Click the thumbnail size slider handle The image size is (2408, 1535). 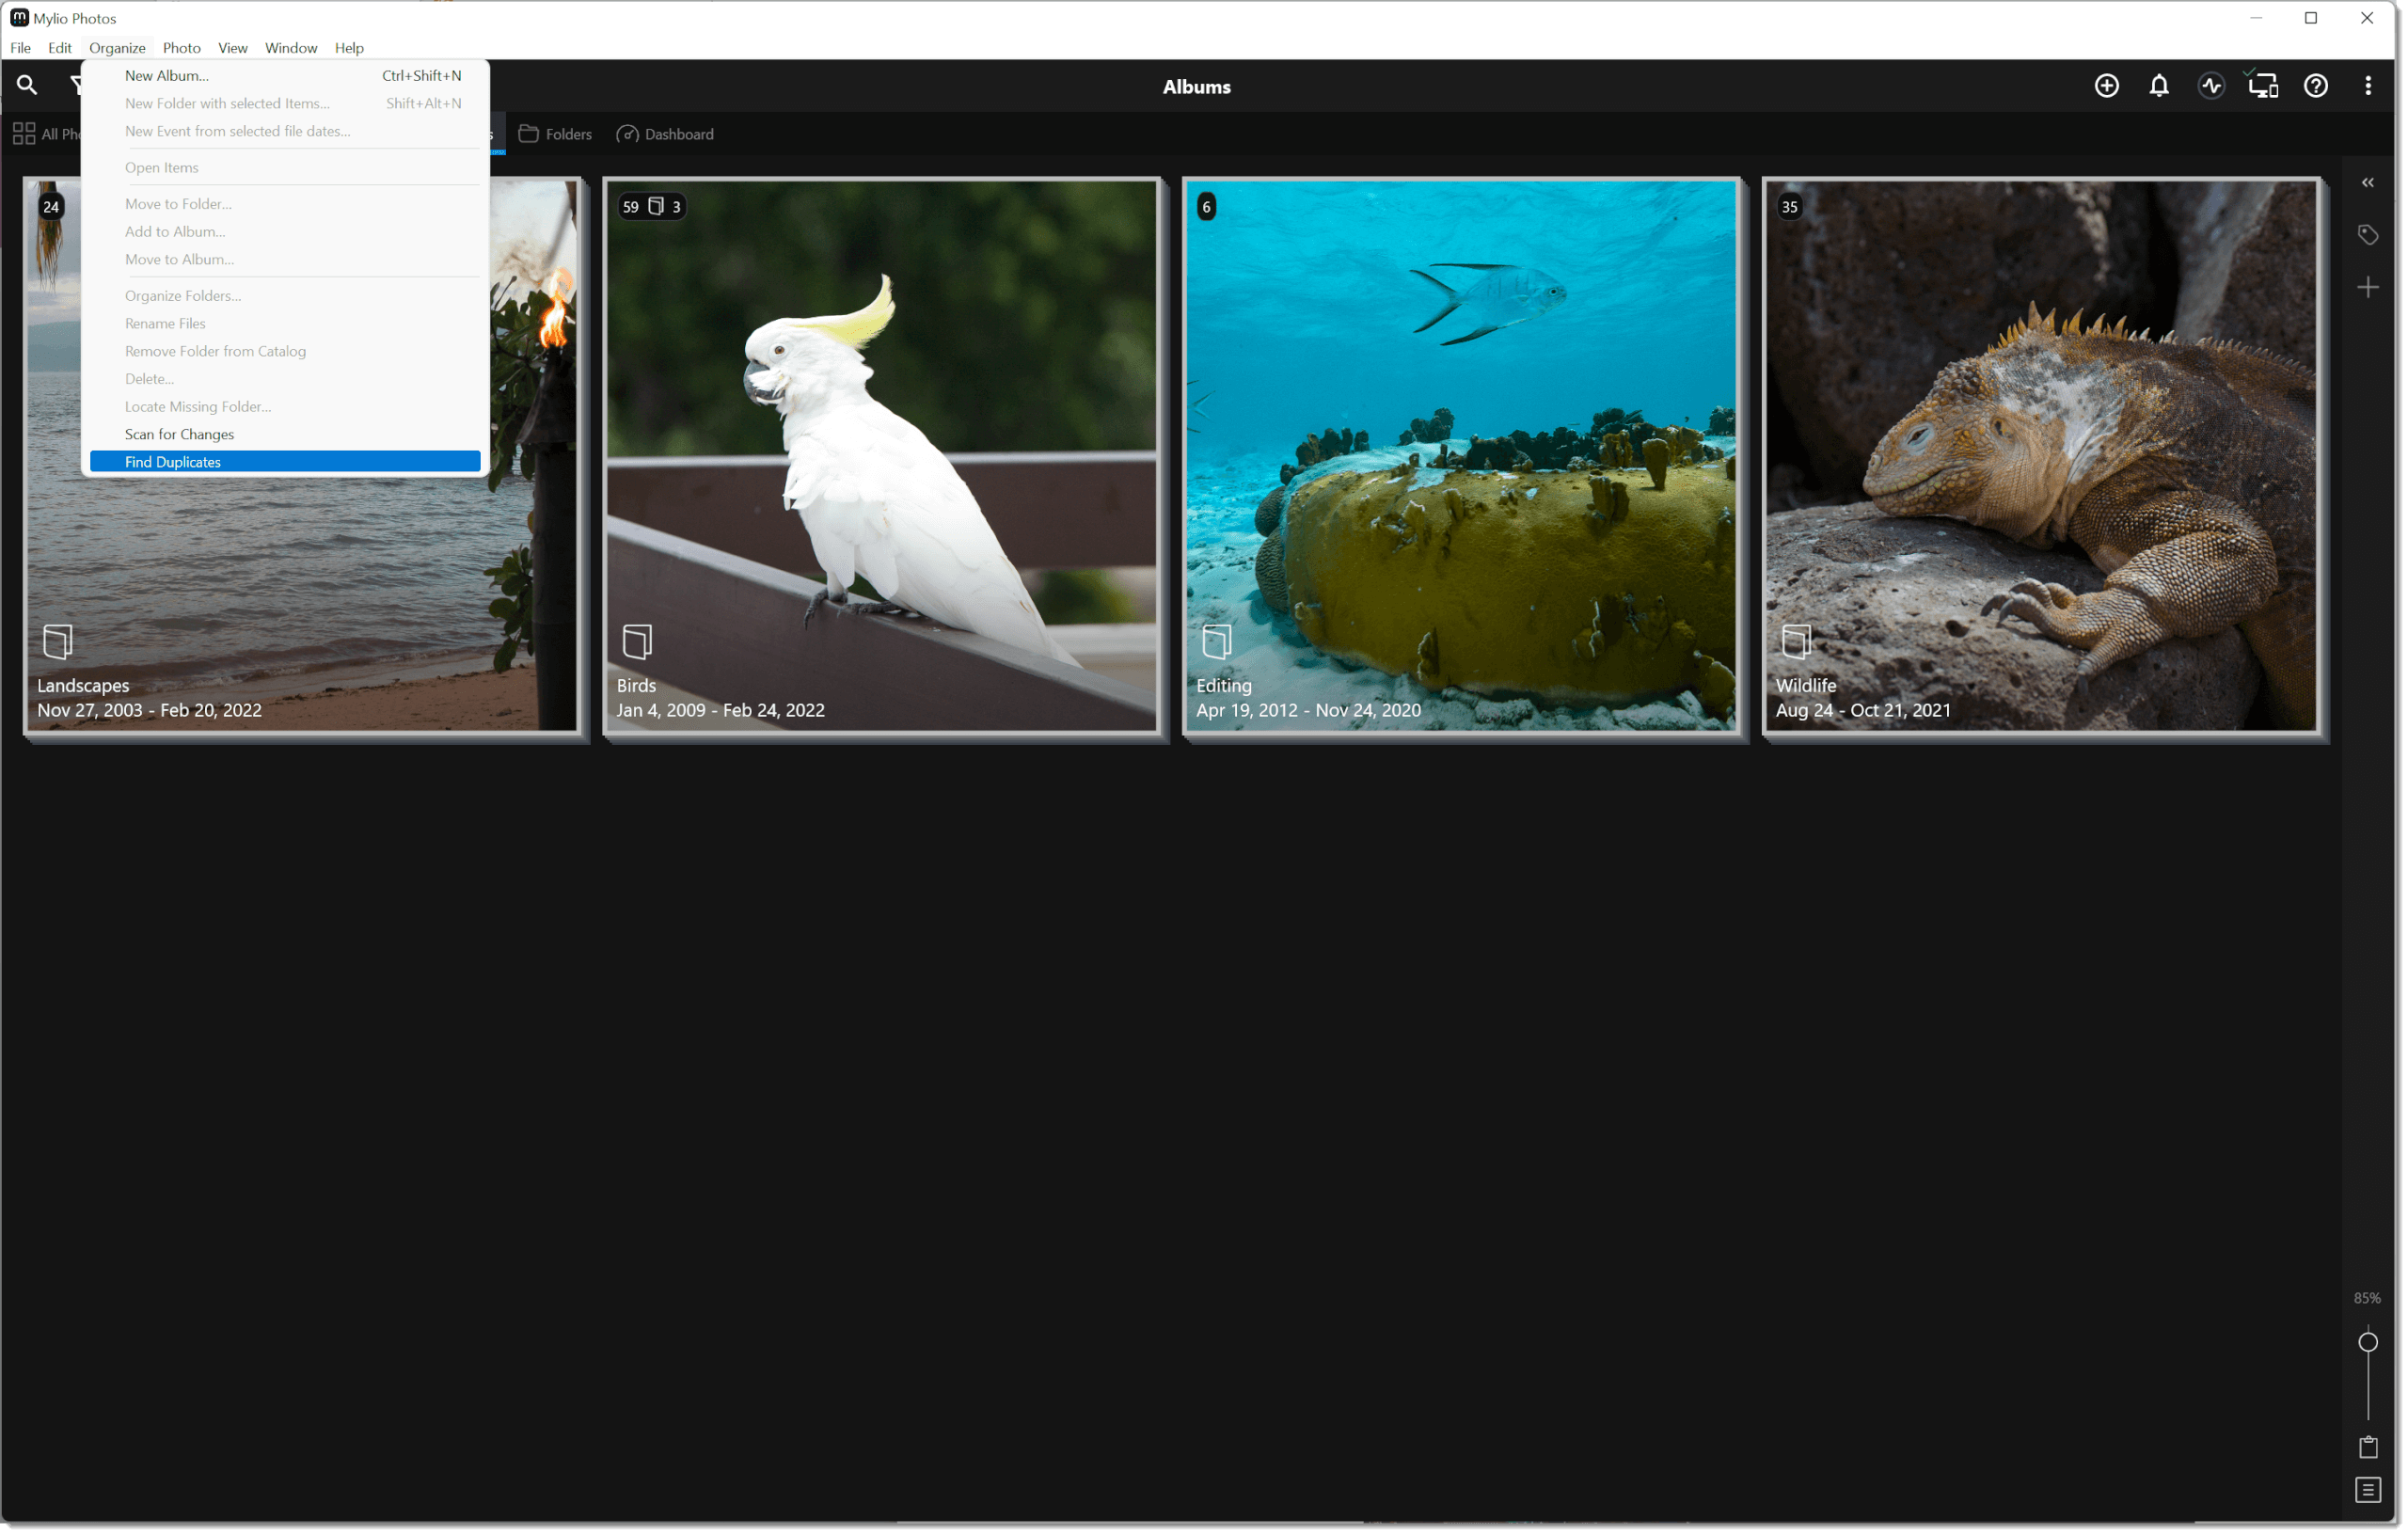(x=2367, y=1342)
